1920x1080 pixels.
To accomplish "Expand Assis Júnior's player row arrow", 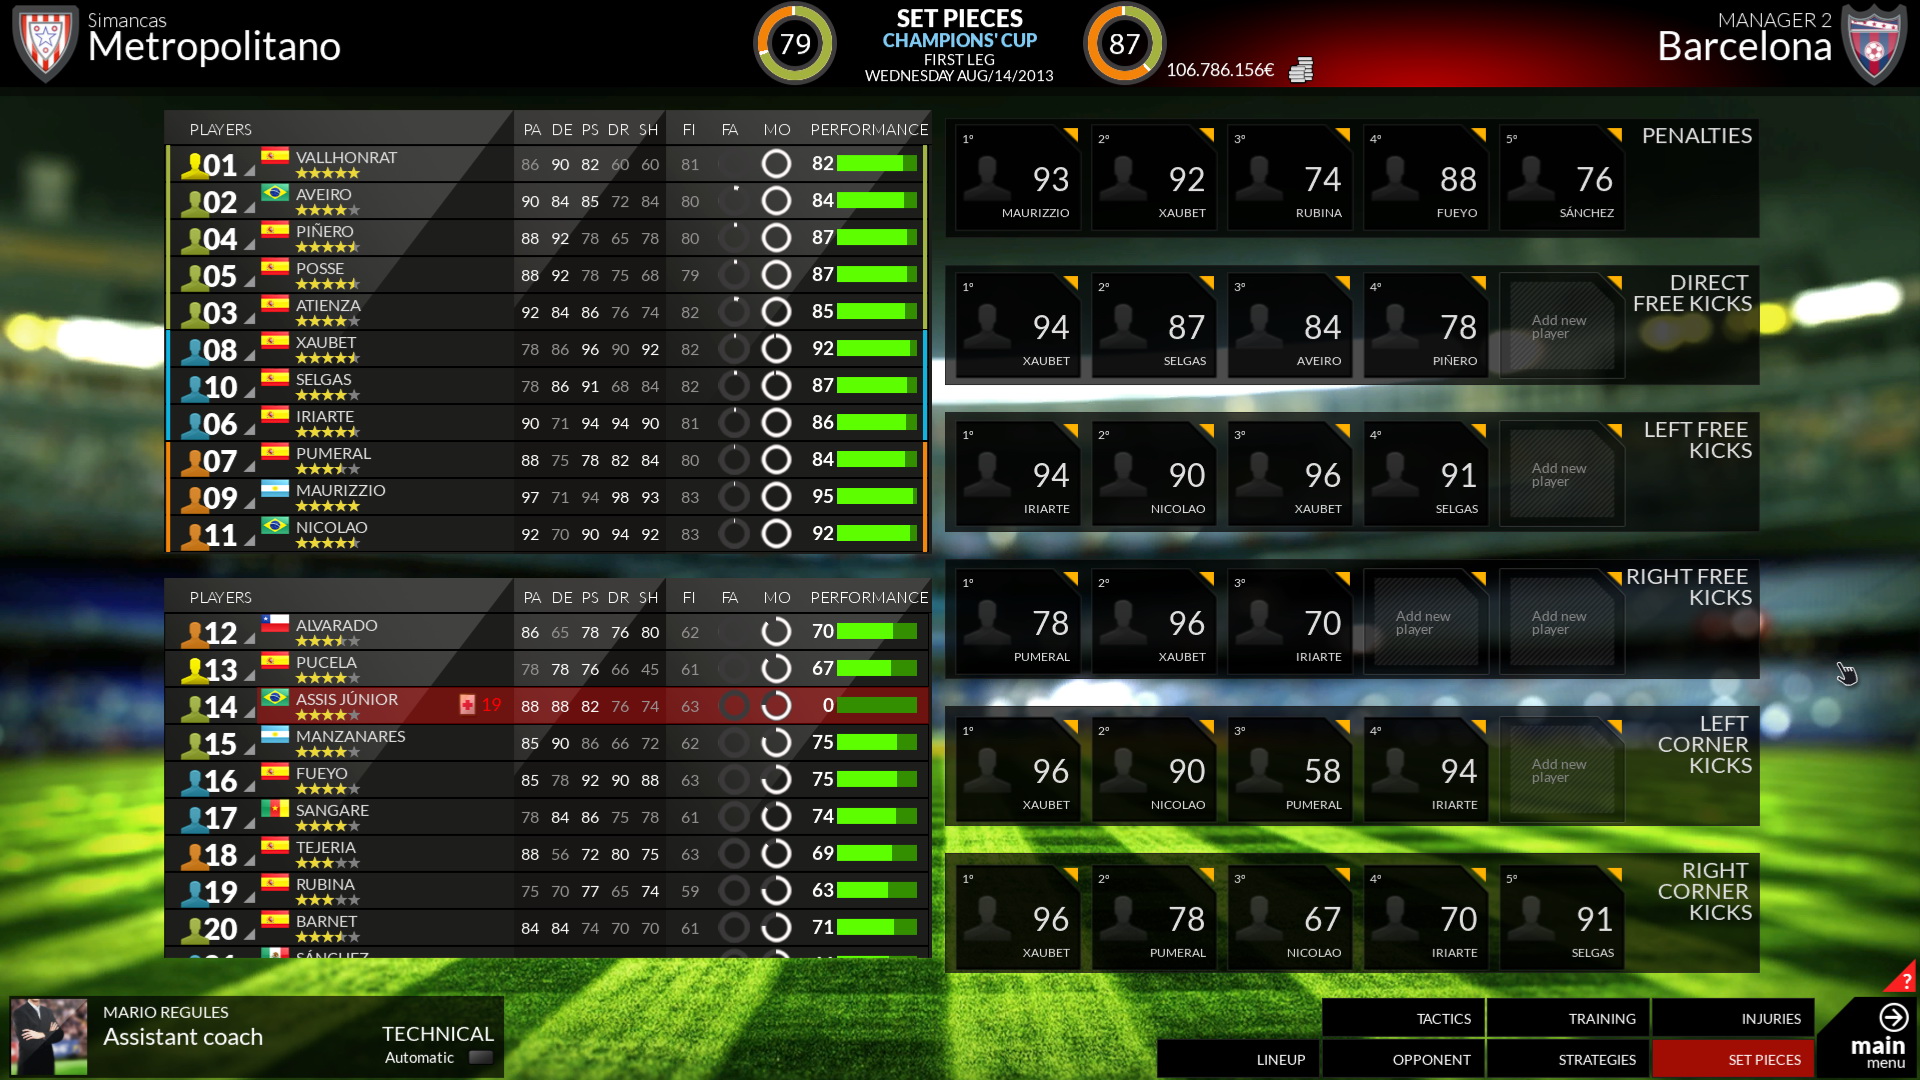I will coord(247,711).
